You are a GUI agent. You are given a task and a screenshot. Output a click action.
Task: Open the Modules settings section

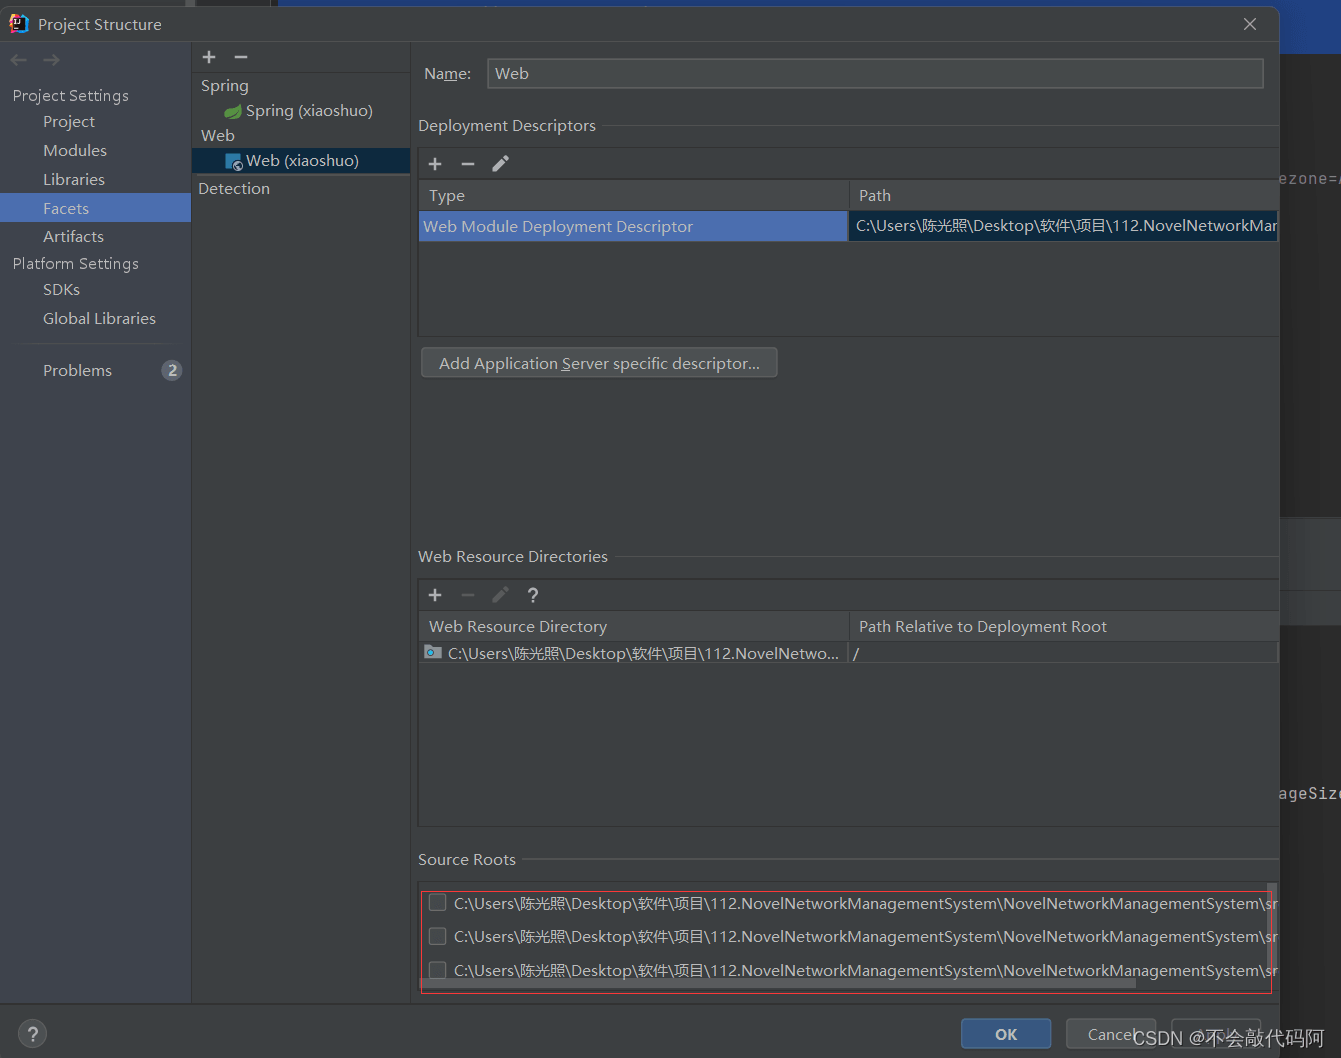[75, 151]
